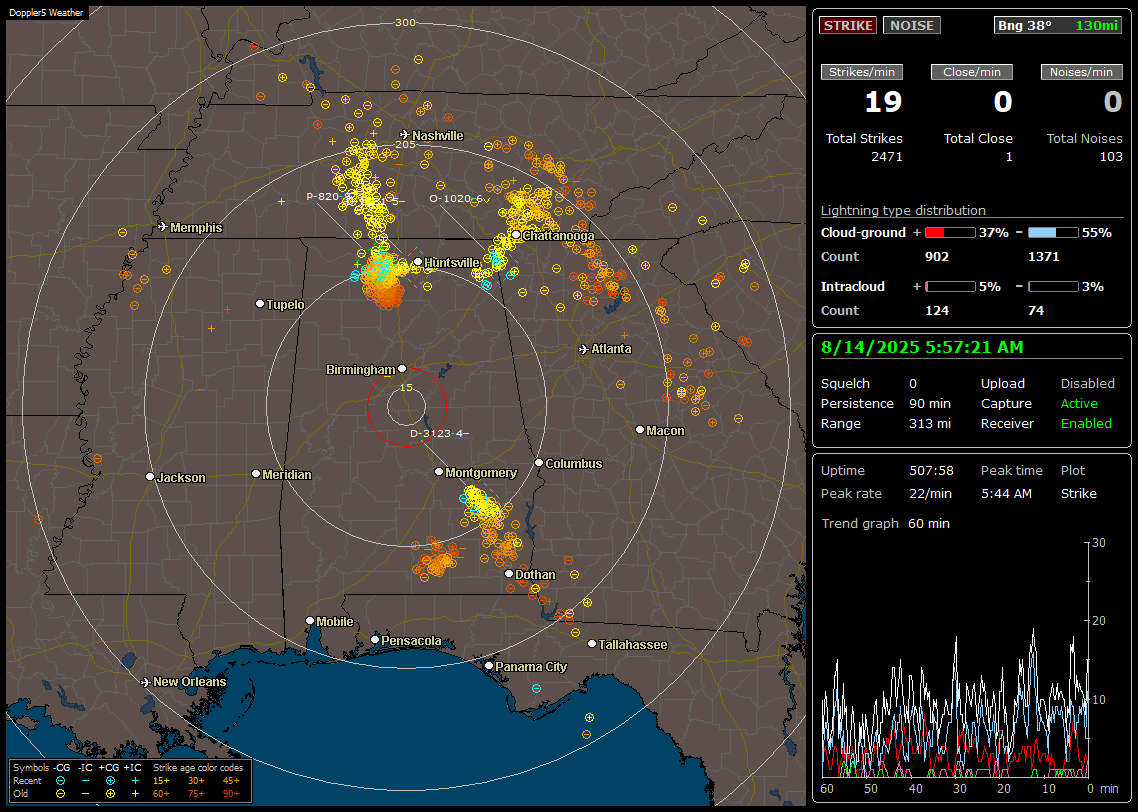Click the cyan Recent -CG legend symbol
The width and height of the screenshot is (1138, 812).
[x=61, y=781]
